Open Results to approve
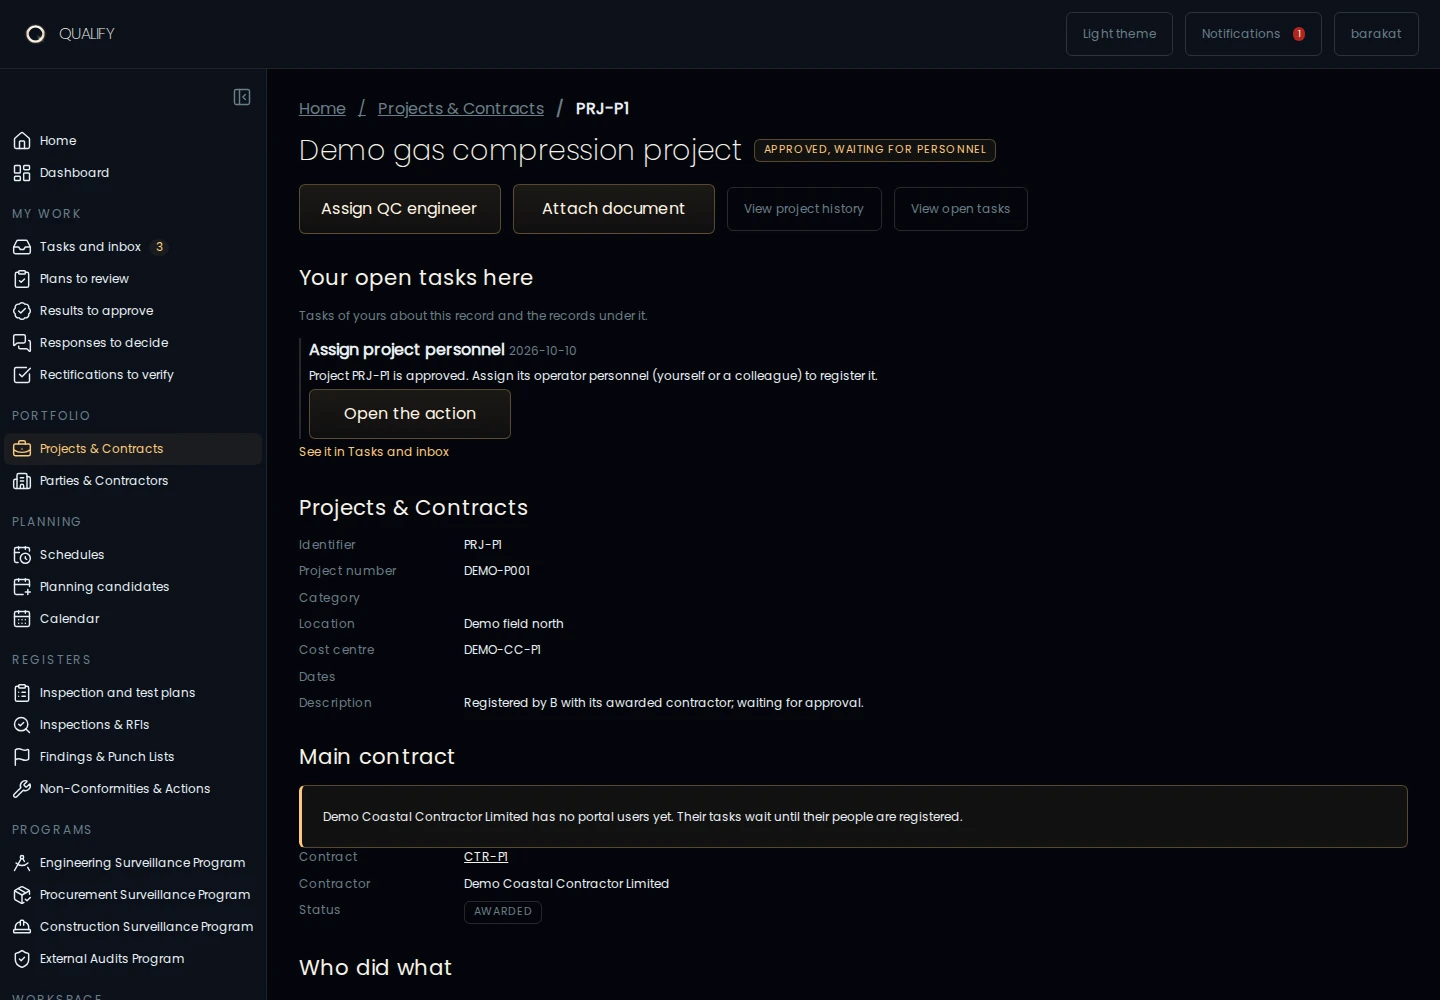1440x1000 pixels. (133, 311)
